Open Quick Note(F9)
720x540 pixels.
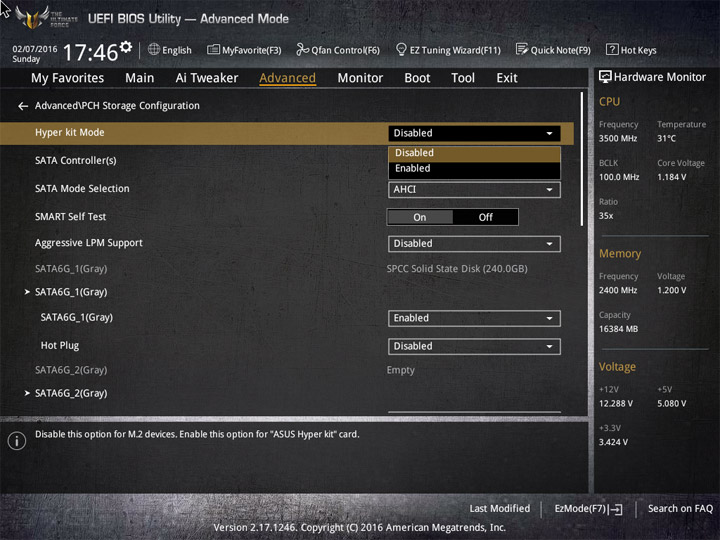pos(553,50)
